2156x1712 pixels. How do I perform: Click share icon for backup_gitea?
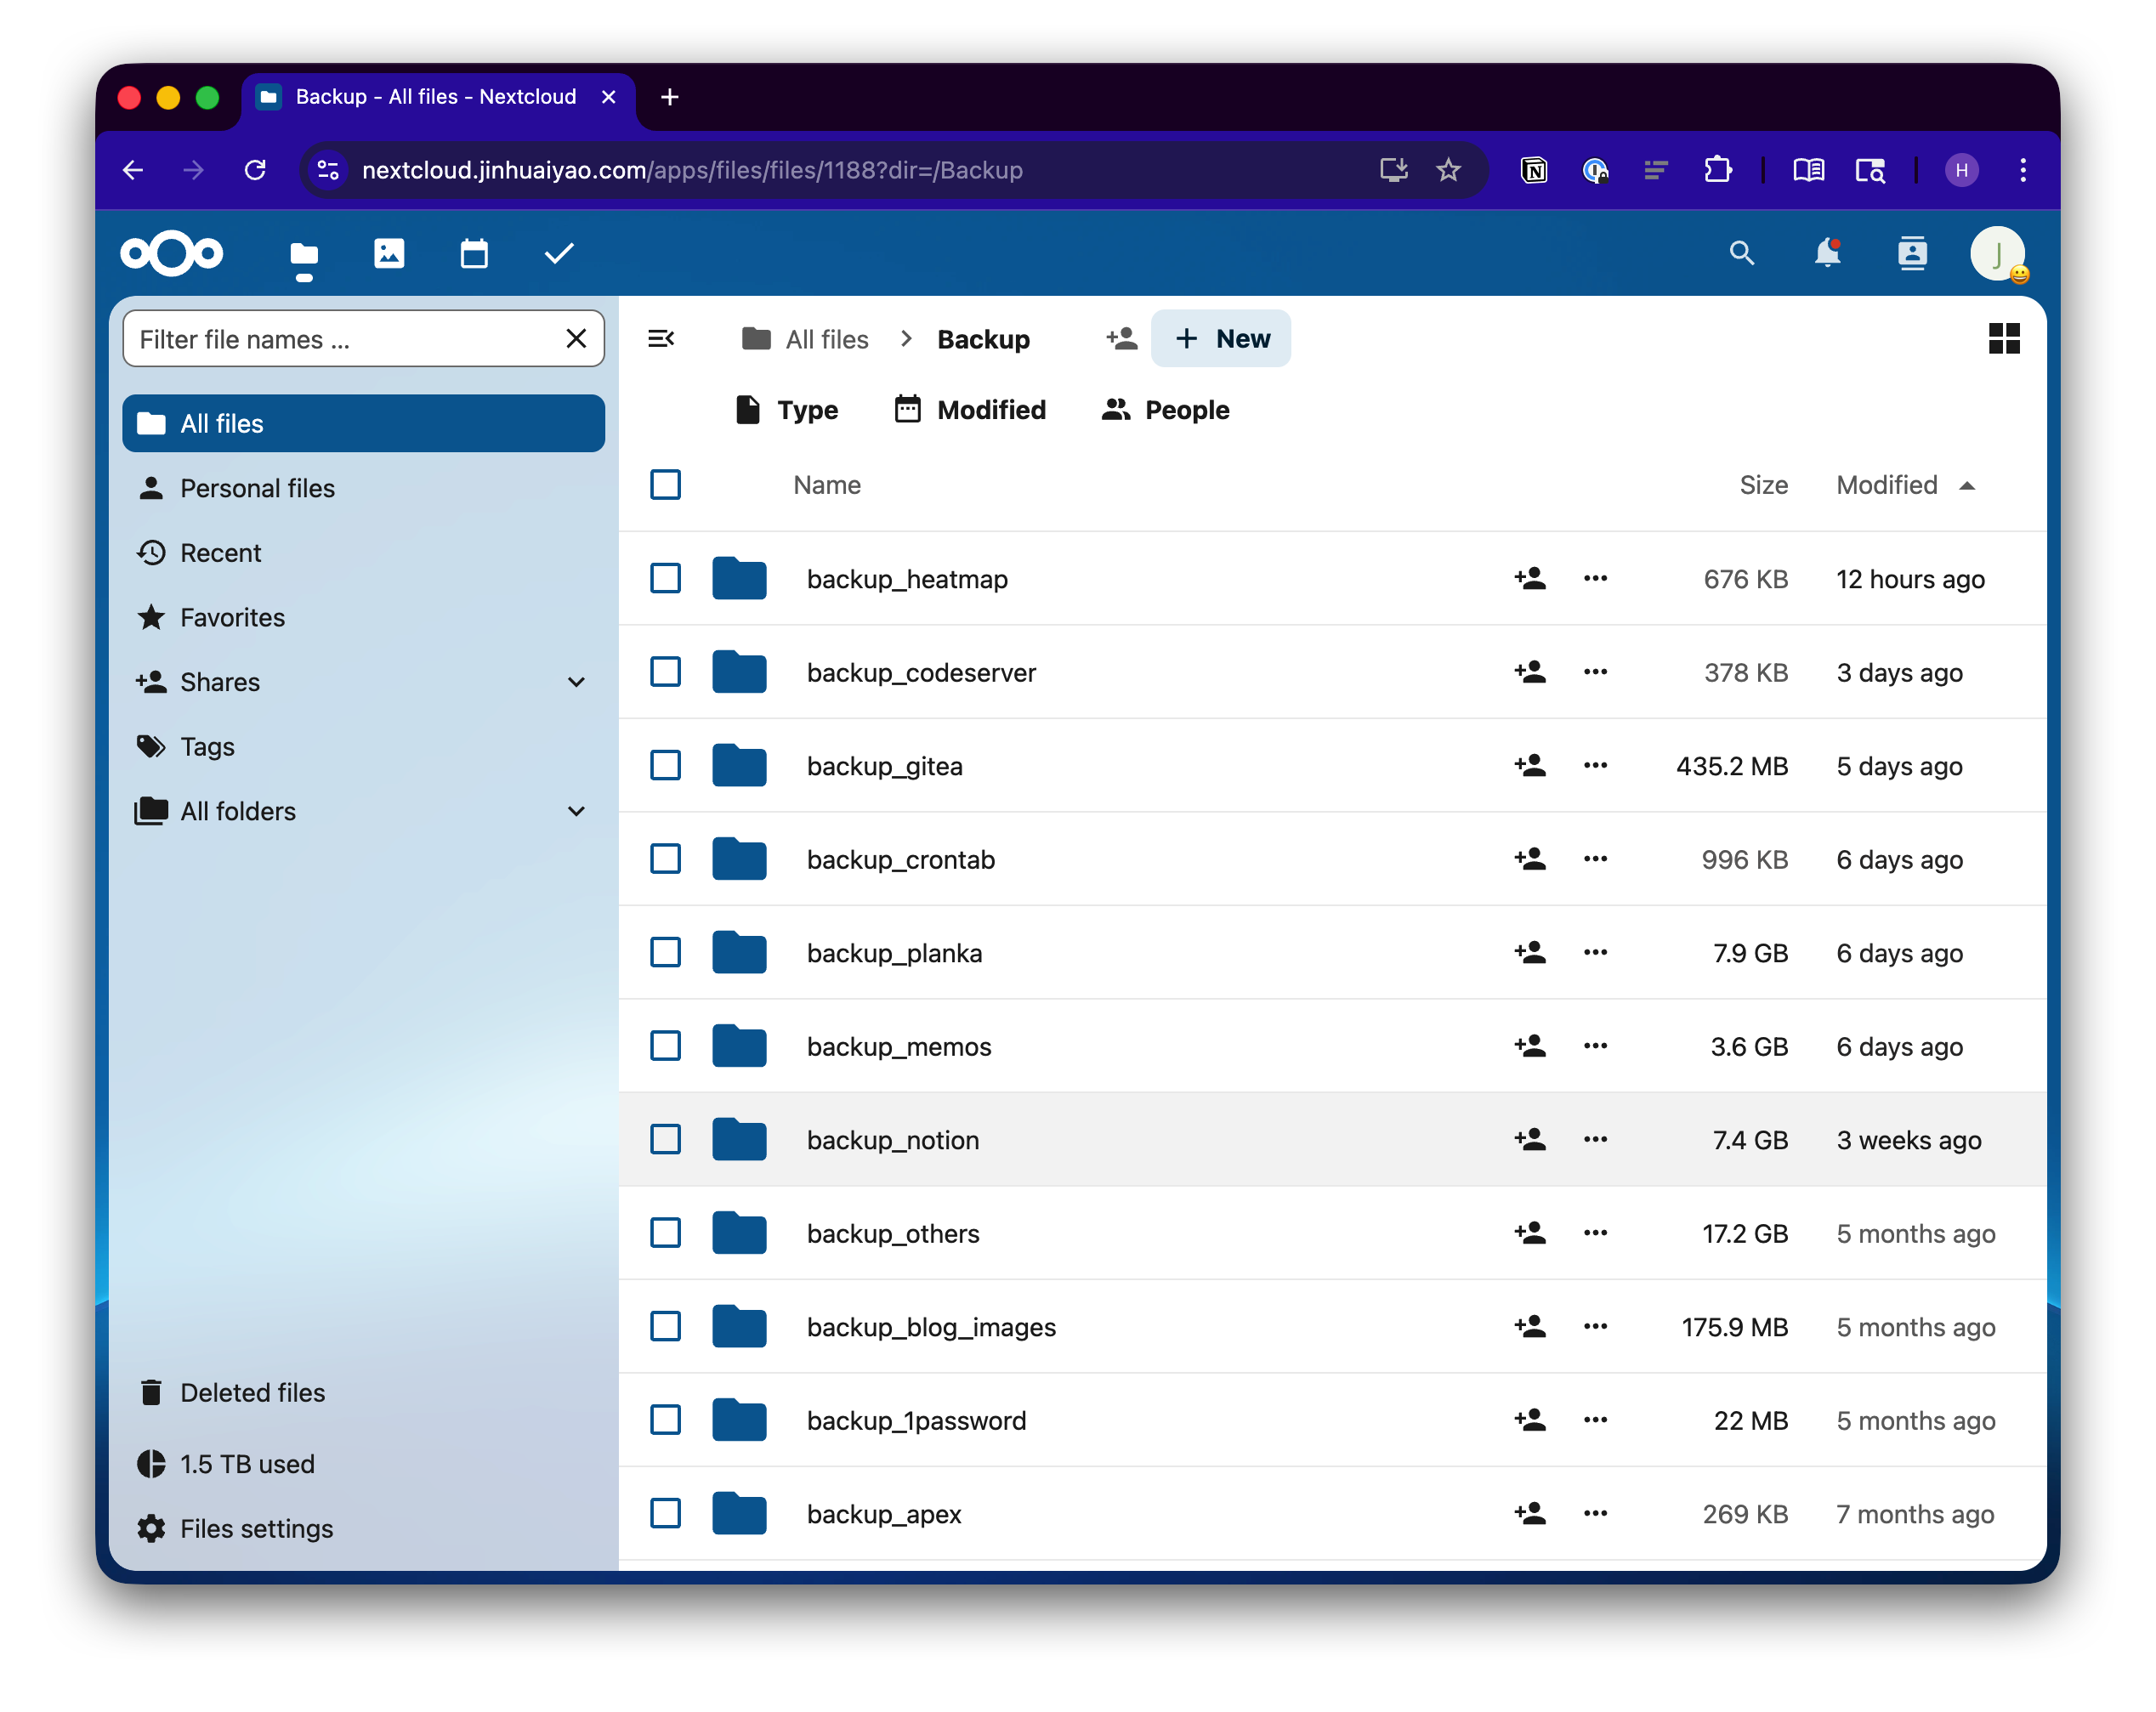1529,766
